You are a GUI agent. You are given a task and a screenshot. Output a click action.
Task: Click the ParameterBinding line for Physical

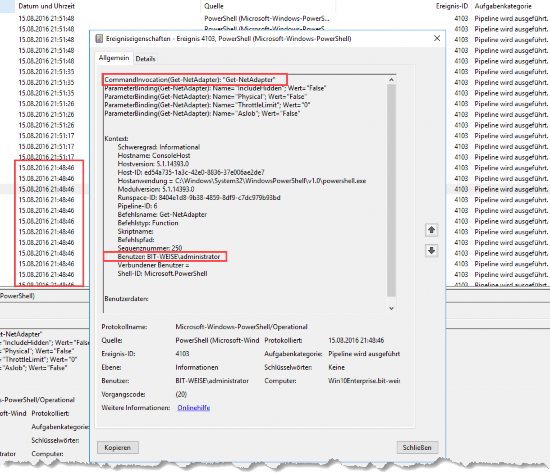tap(206, 96)
